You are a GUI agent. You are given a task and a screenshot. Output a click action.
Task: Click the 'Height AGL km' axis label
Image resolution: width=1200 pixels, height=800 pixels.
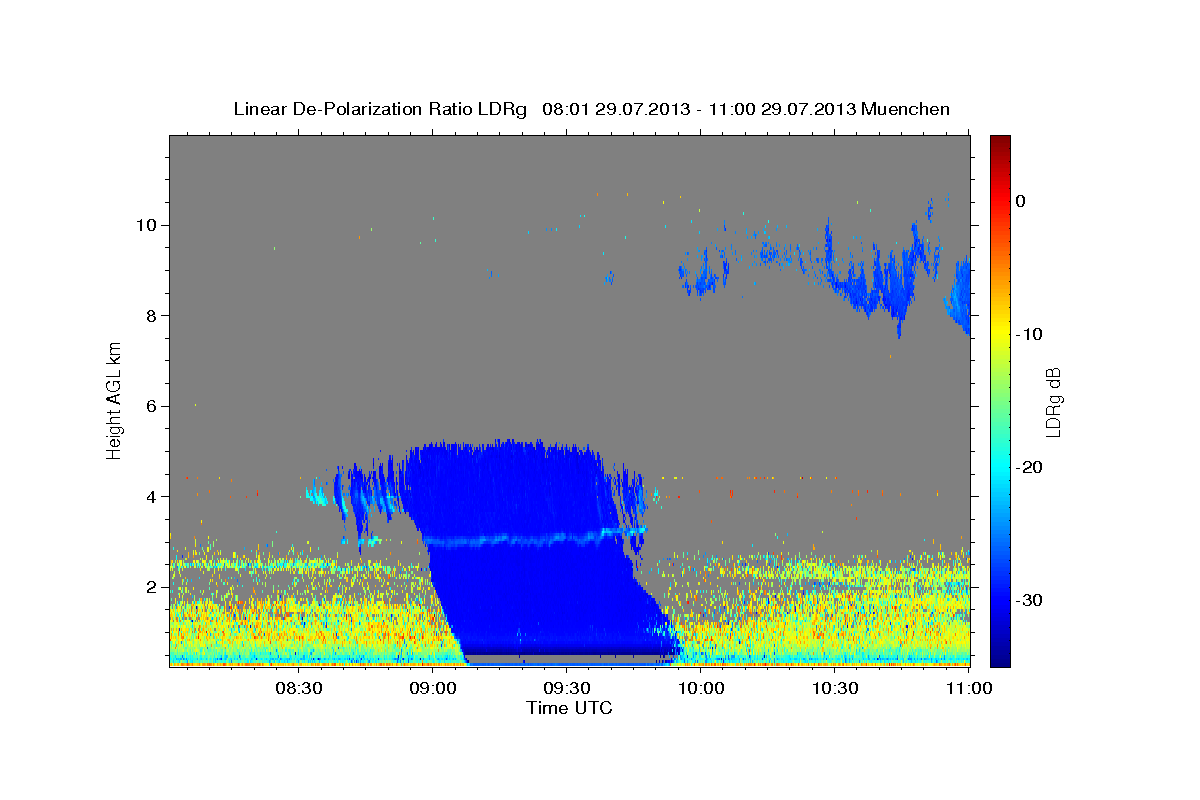pyautogui.click(x=114, y=399)
